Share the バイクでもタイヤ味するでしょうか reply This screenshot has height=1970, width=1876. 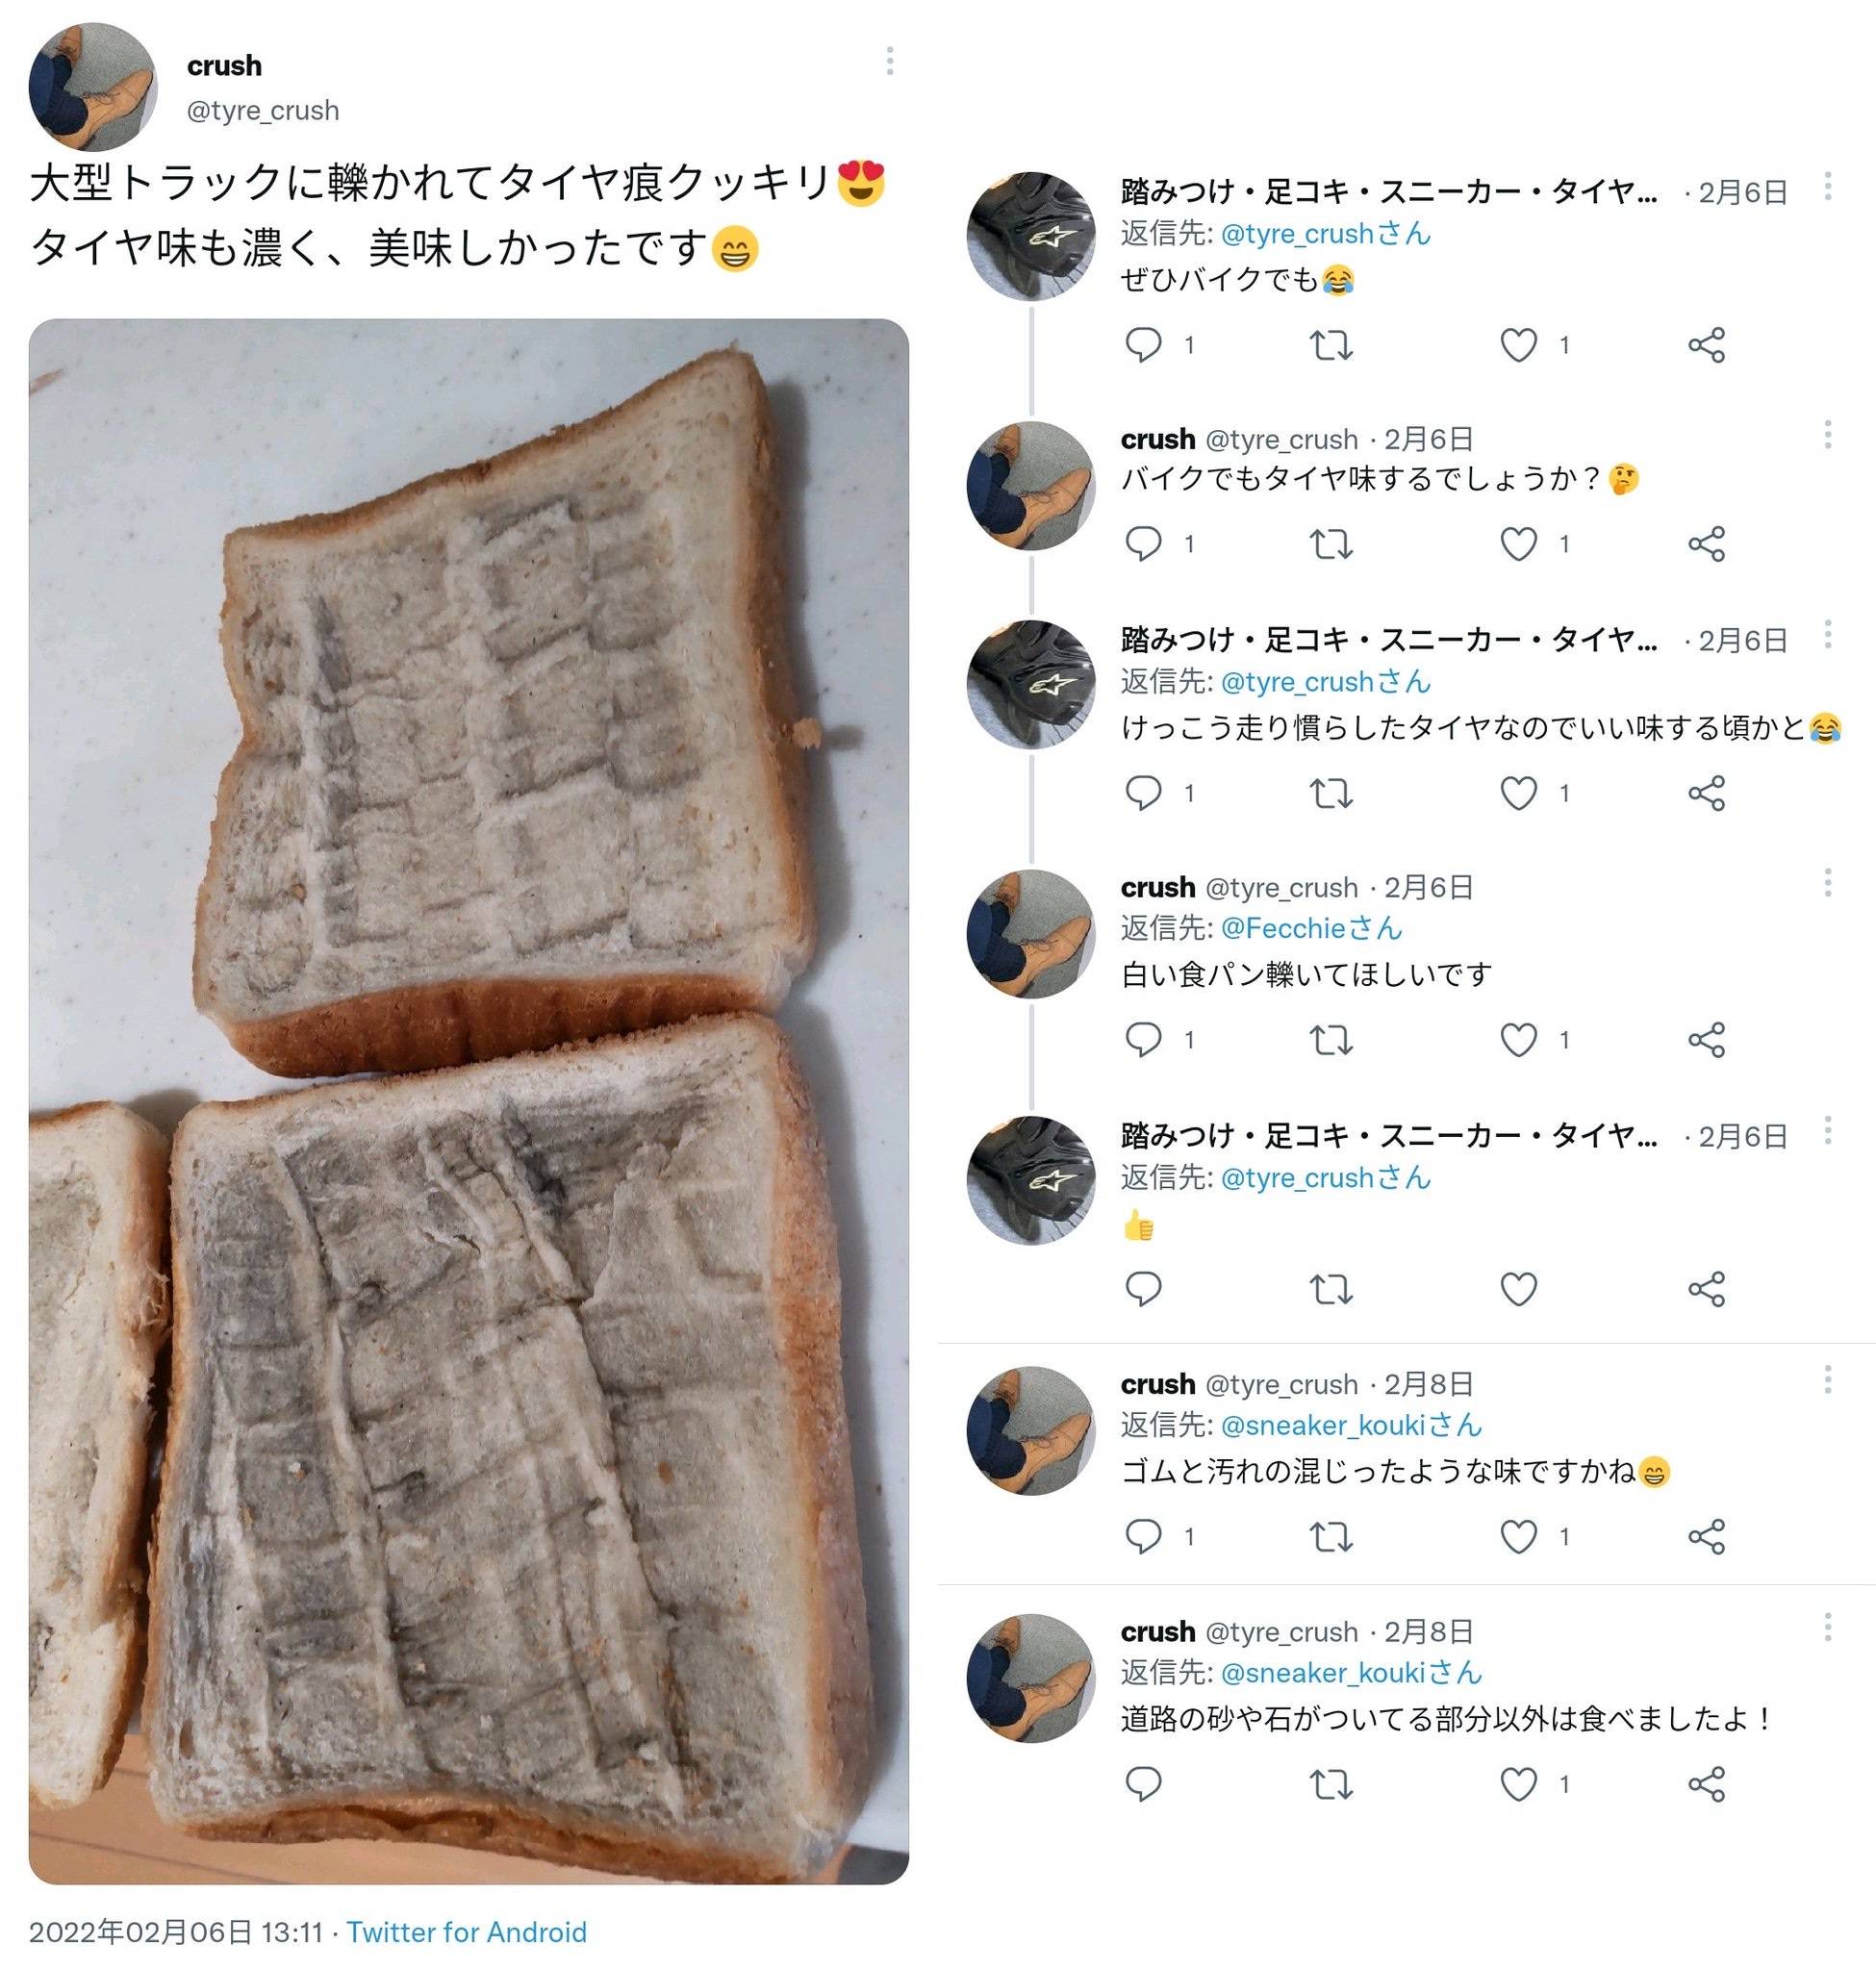point(1706,544)
